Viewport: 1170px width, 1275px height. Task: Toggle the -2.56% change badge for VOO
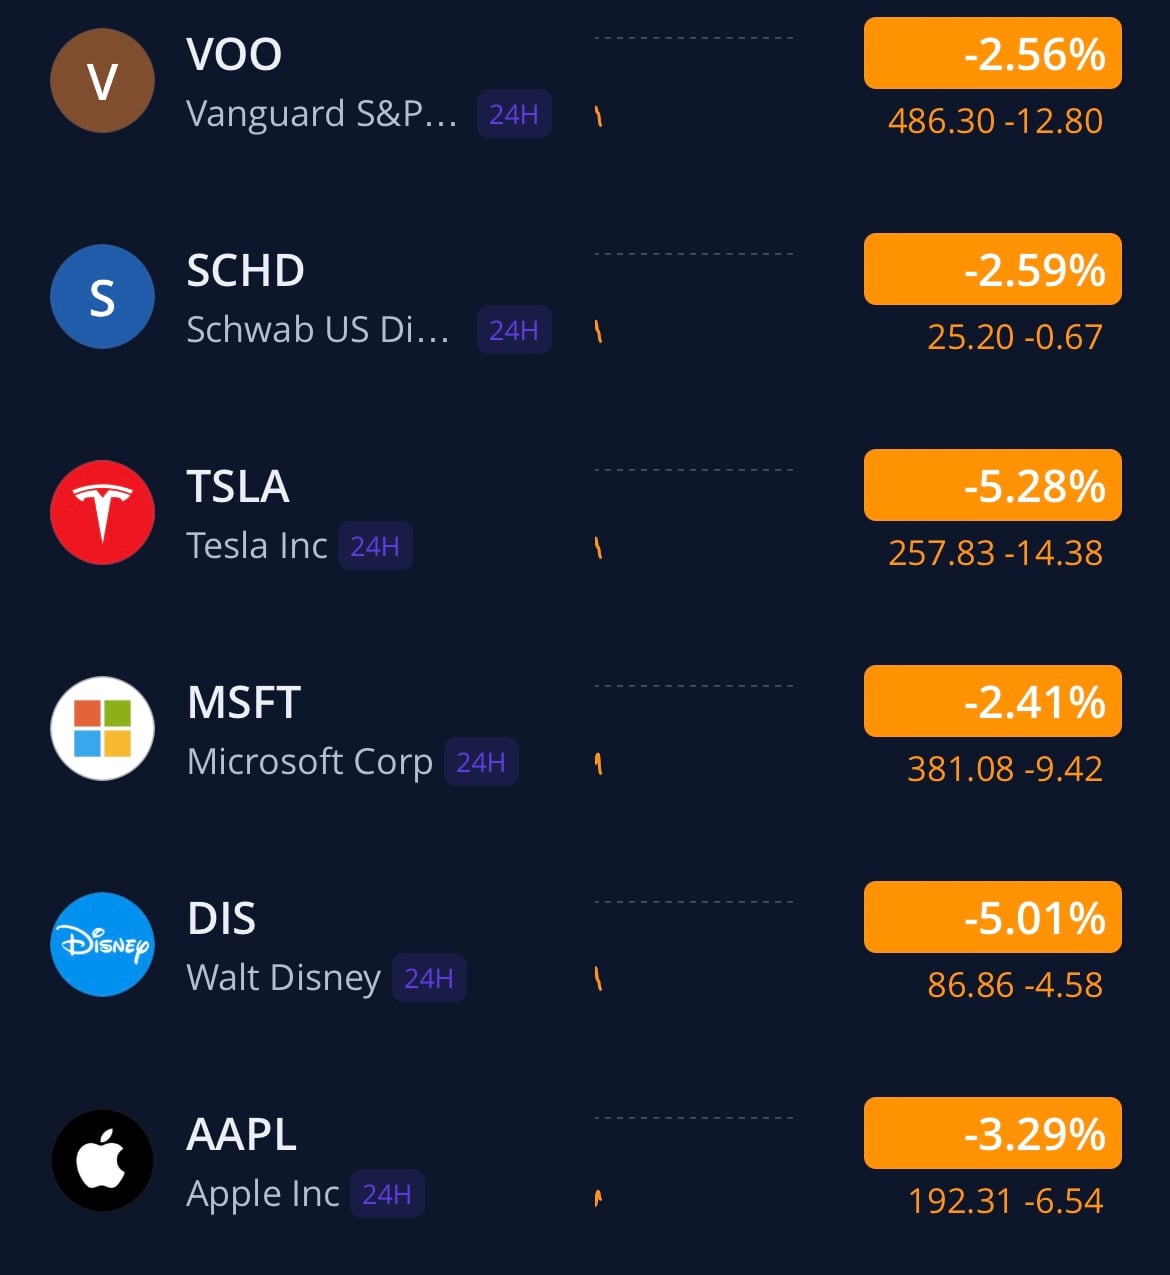pyautogui.click(x=993, y=53)
